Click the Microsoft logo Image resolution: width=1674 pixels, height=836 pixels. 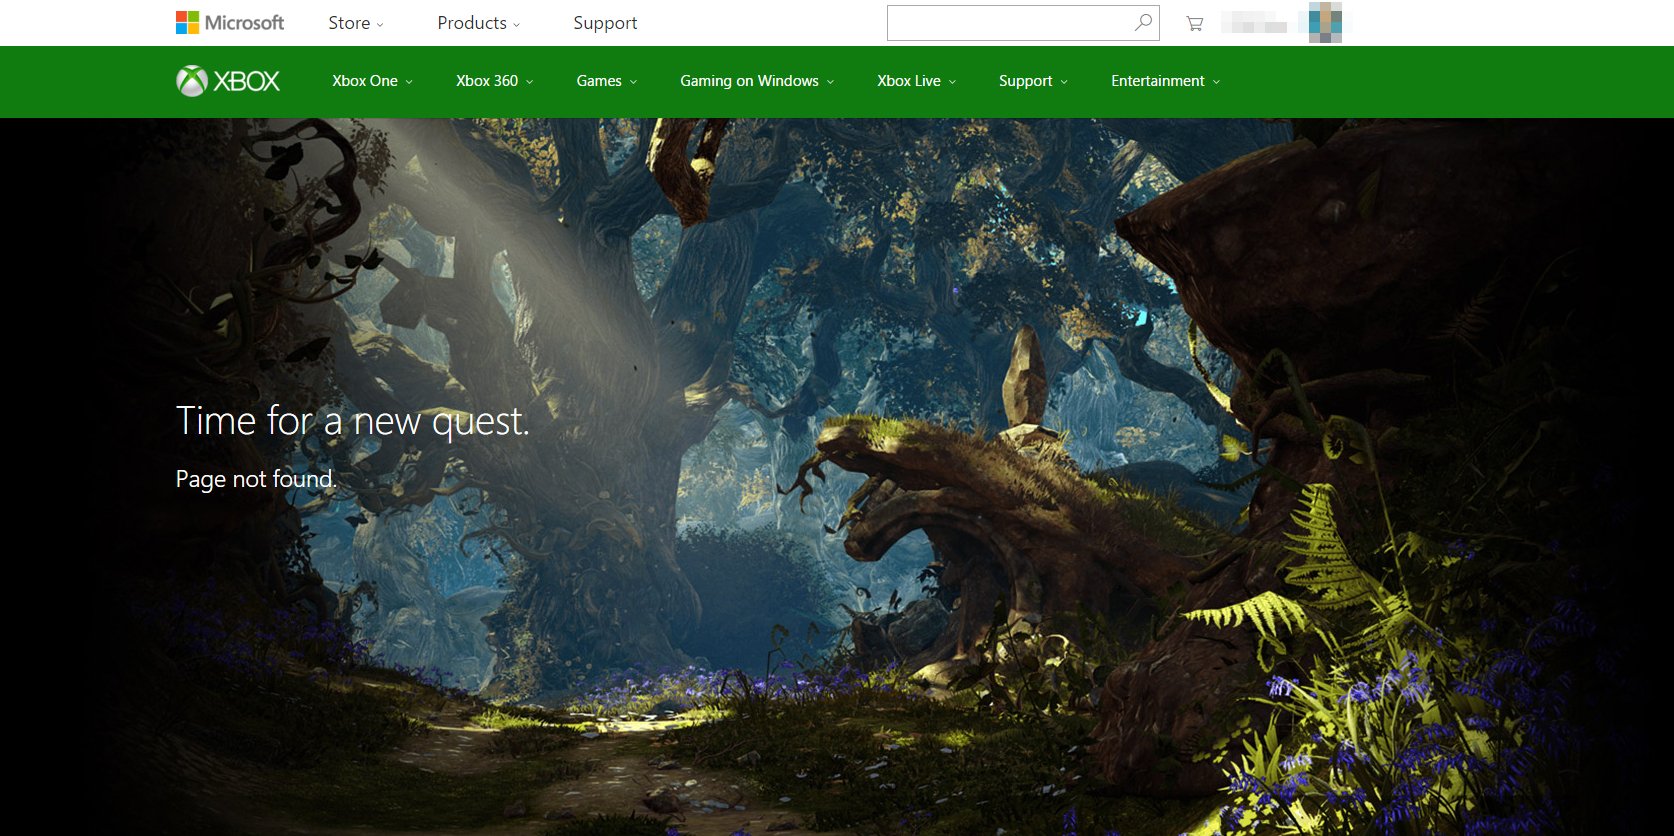(x=230, y=22)
